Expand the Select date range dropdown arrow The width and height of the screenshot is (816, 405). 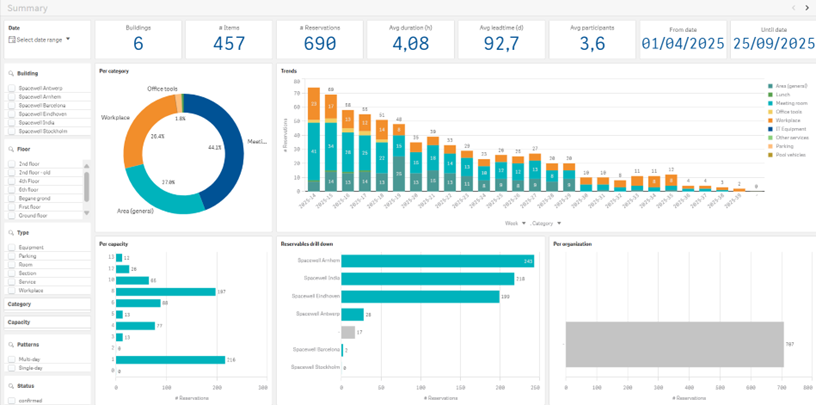68,39
